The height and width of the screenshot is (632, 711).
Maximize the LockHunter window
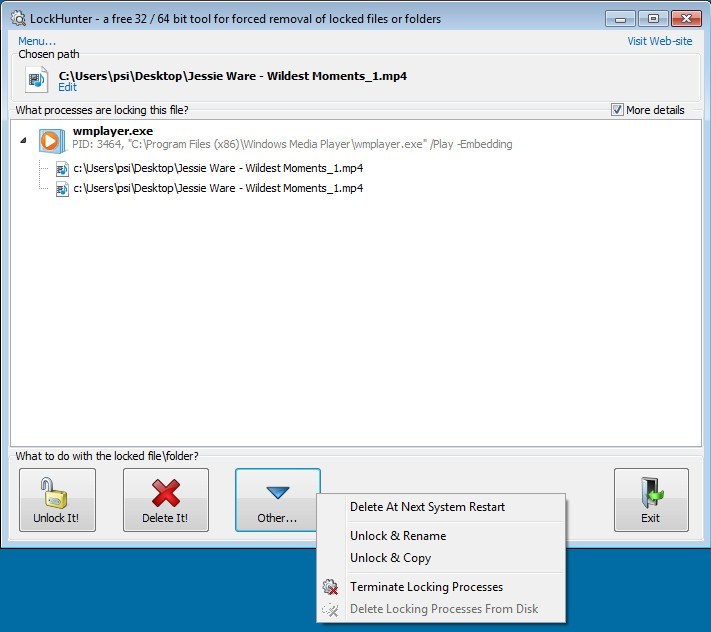653,19
